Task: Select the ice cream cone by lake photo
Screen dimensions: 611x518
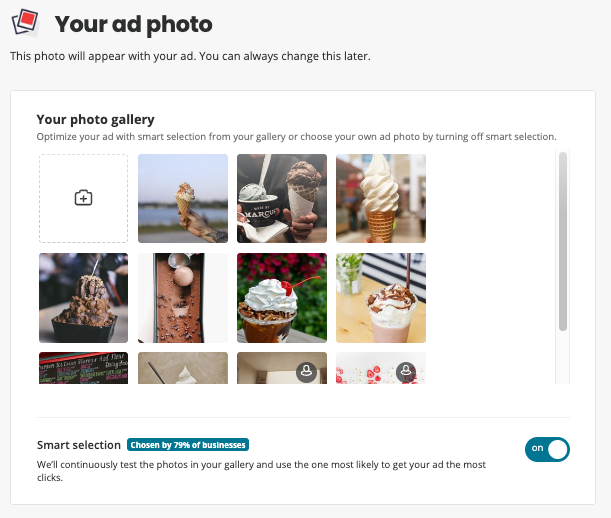Action: point(183,198)
